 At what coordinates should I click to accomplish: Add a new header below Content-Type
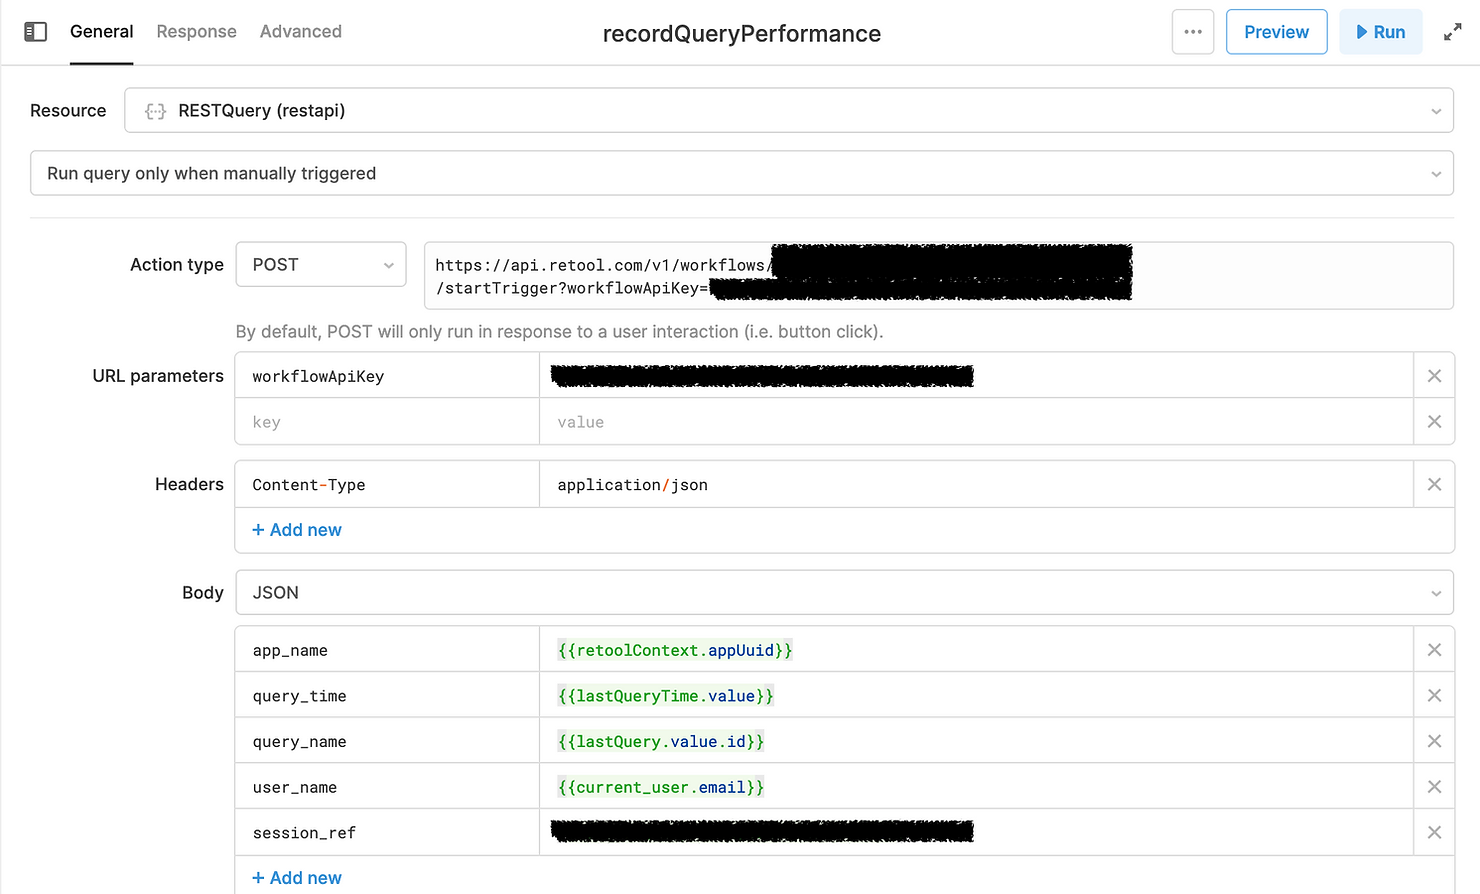296,530
